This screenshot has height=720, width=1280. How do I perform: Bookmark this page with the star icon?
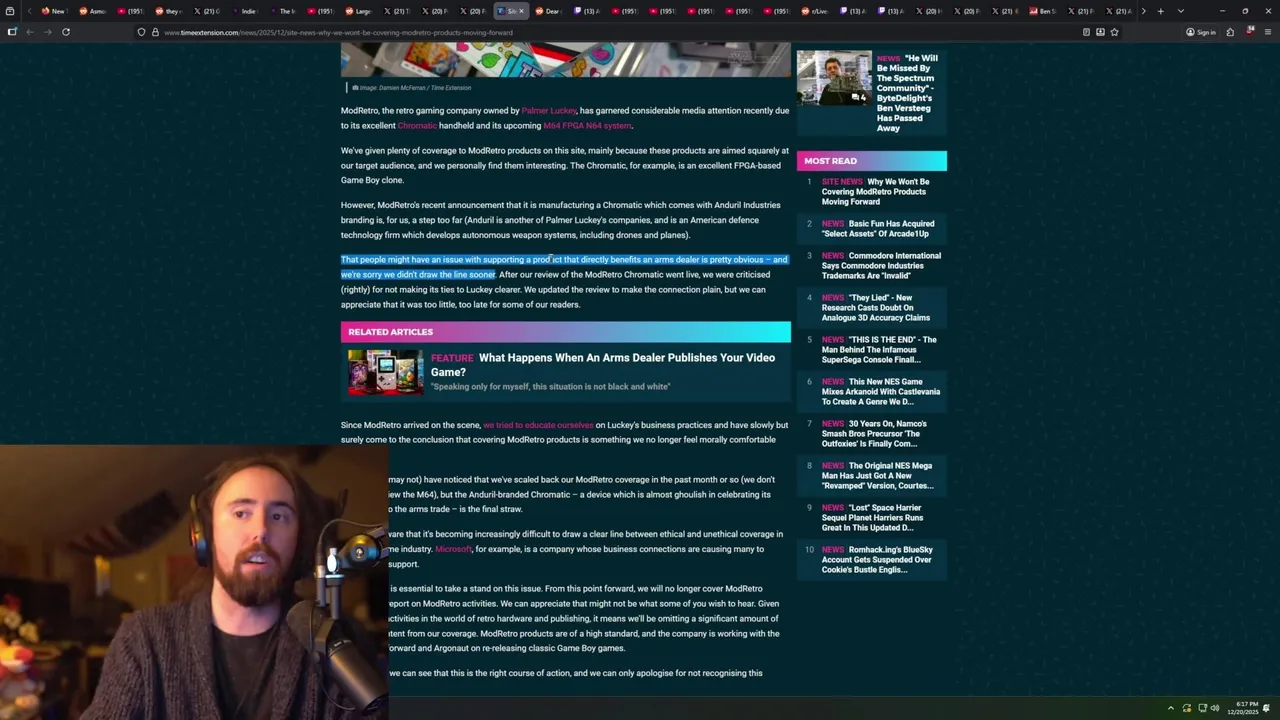click(1114, 32)
